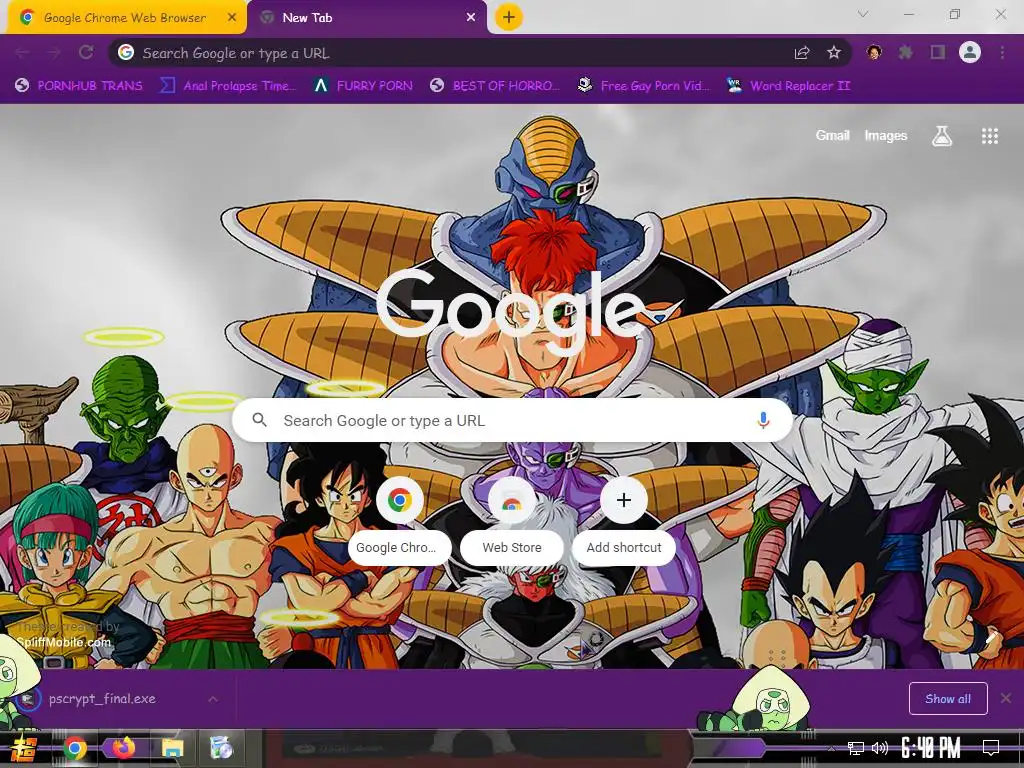Open the Search Labs flask icon
Image resolution: width=1024 pixels, height=768 pixels.
click(942, 136)
